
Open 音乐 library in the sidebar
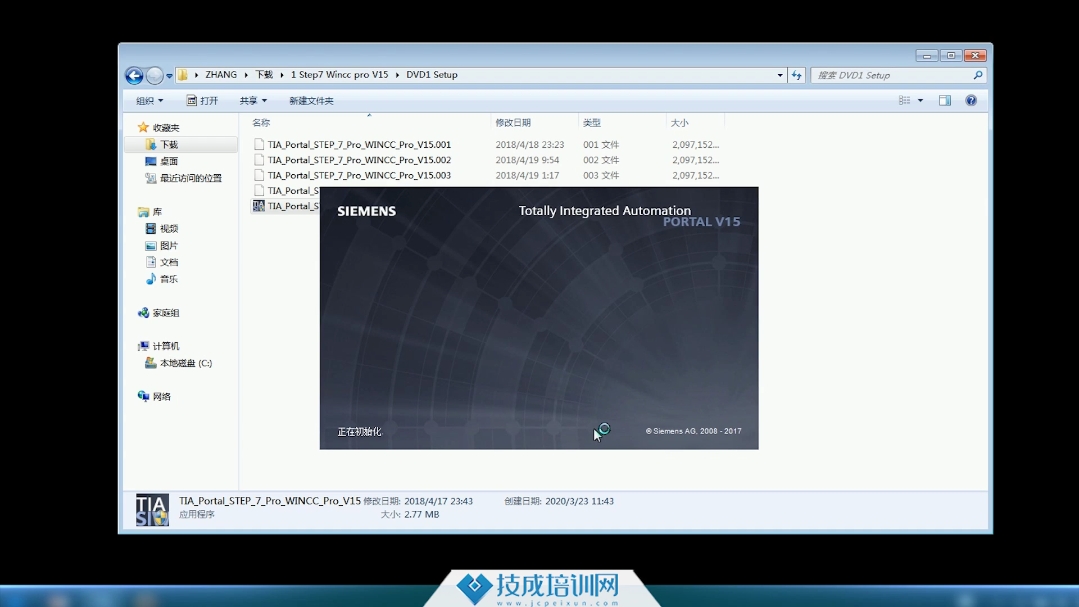click(169, 279)
